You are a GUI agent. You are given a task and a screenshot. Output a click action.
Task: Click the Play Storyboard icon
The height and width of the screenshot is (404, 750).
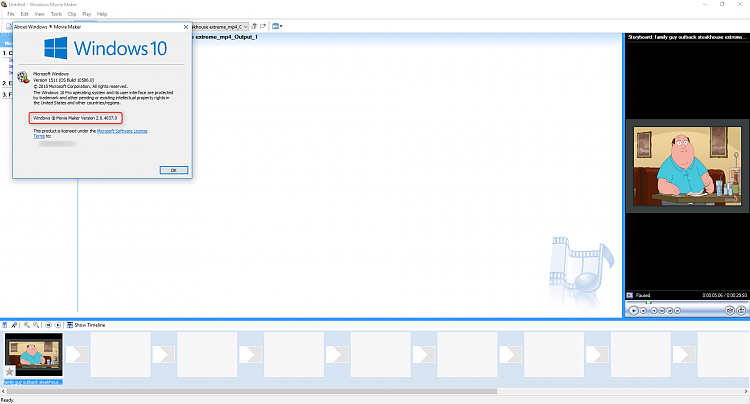coord(58,325)
